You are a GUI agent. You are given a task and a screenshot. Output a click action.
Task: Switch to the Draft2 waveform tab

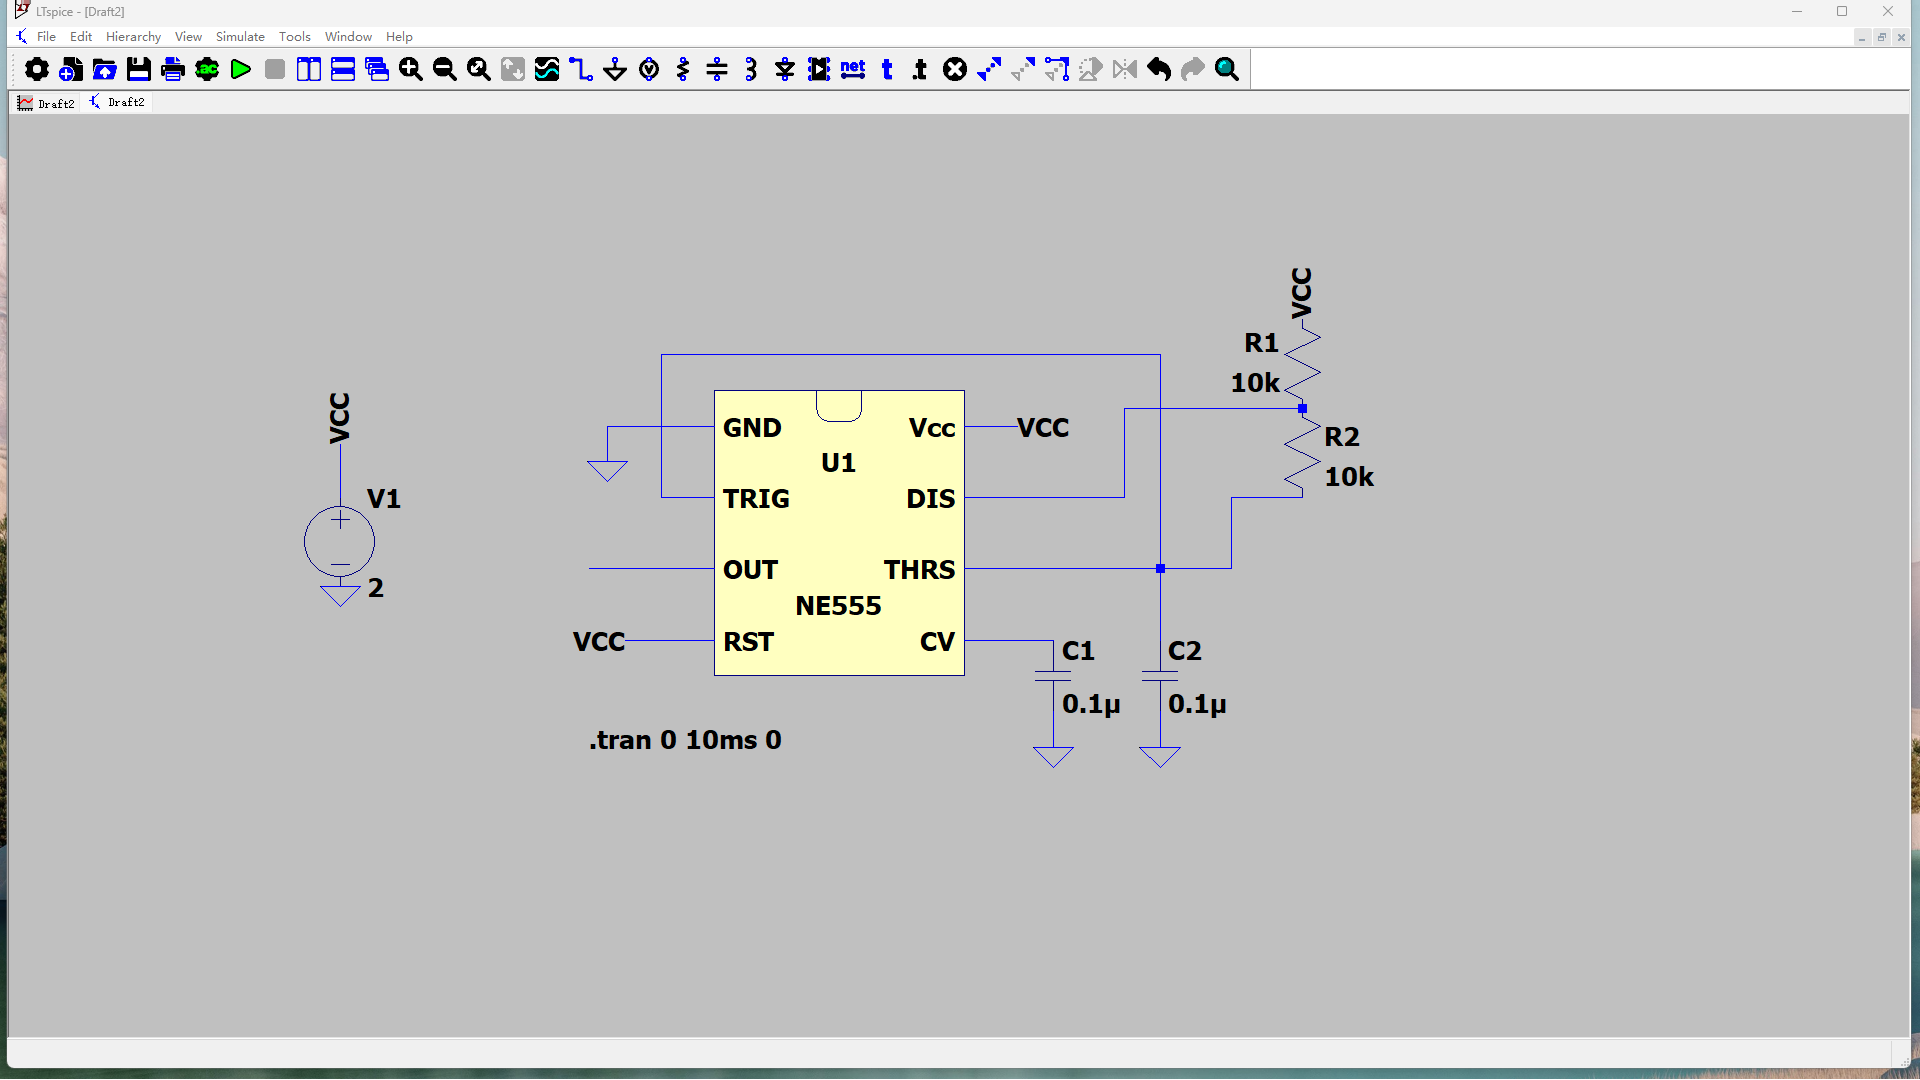point(46,103)
